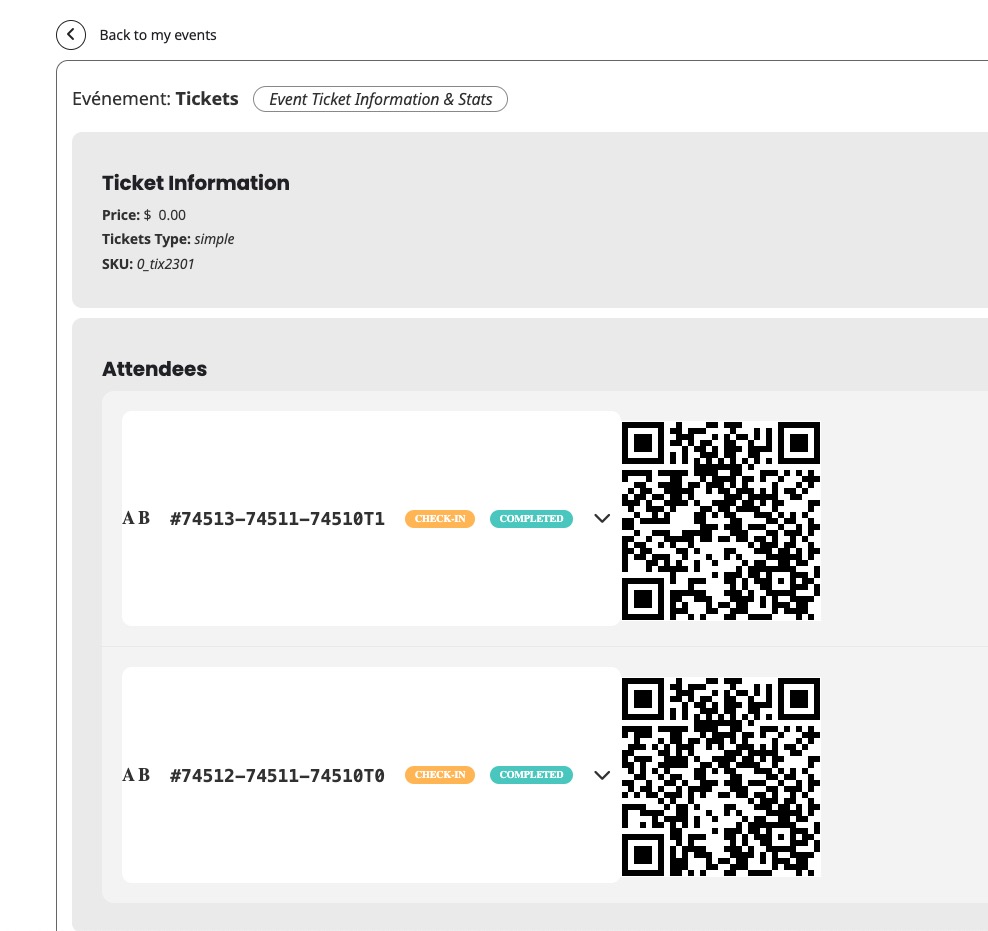Click the 'Tickets' event name title
The width and height of the screenshot is (988, 931).
pos(207,99)
